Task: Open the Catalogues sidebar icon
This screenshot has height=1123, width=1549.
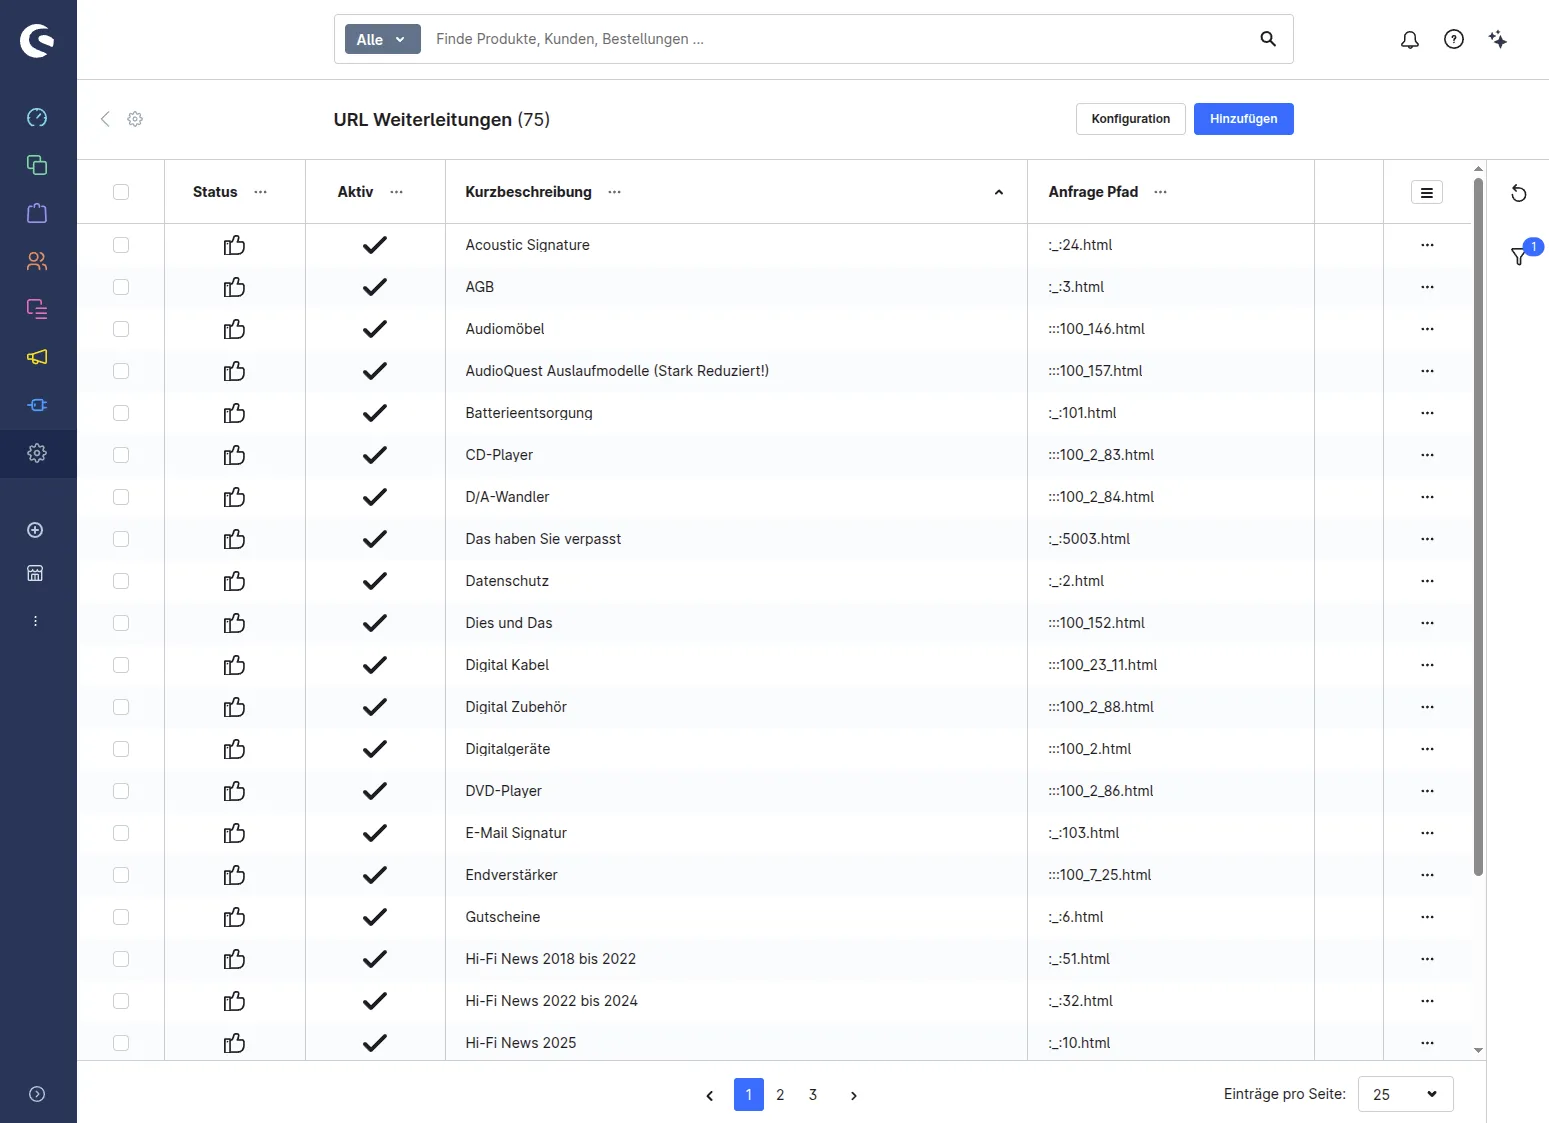Action: 37,165
